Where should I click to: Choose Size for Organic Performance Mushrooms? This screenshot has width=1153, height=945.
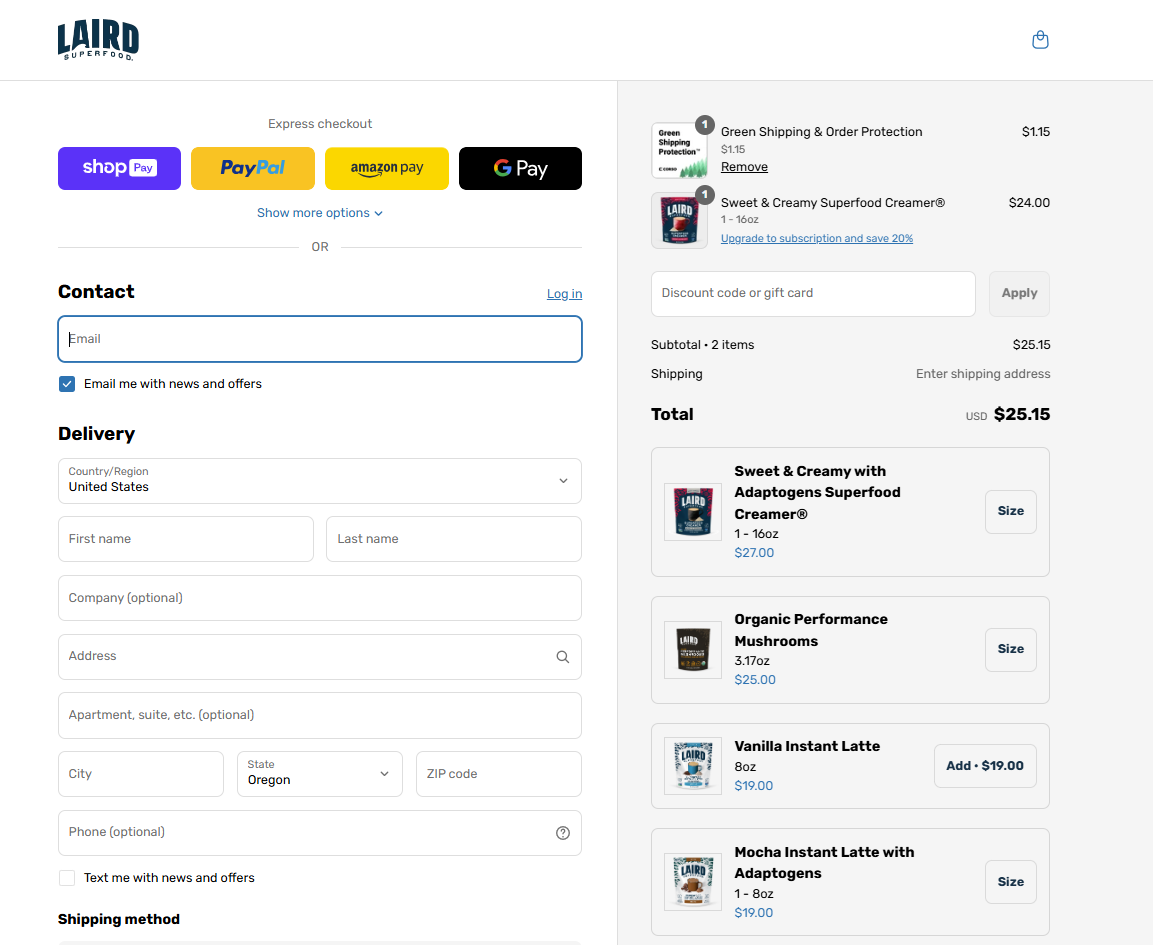[x=1010, y=649]
